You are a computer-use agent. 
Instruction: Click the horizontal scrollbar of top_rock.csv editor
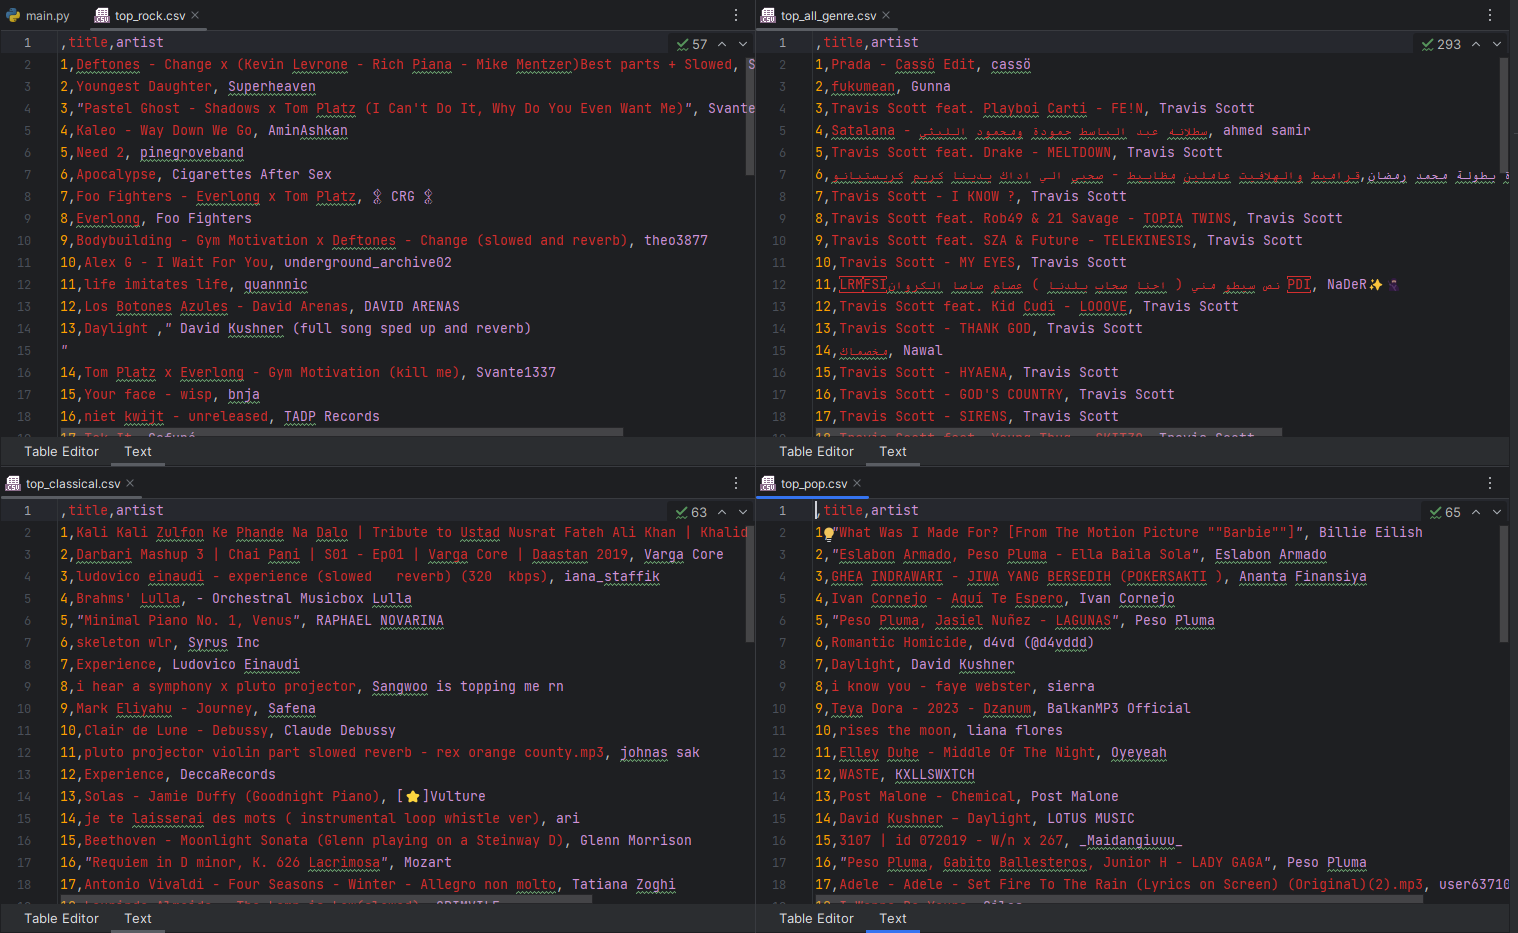click(342, 432)
